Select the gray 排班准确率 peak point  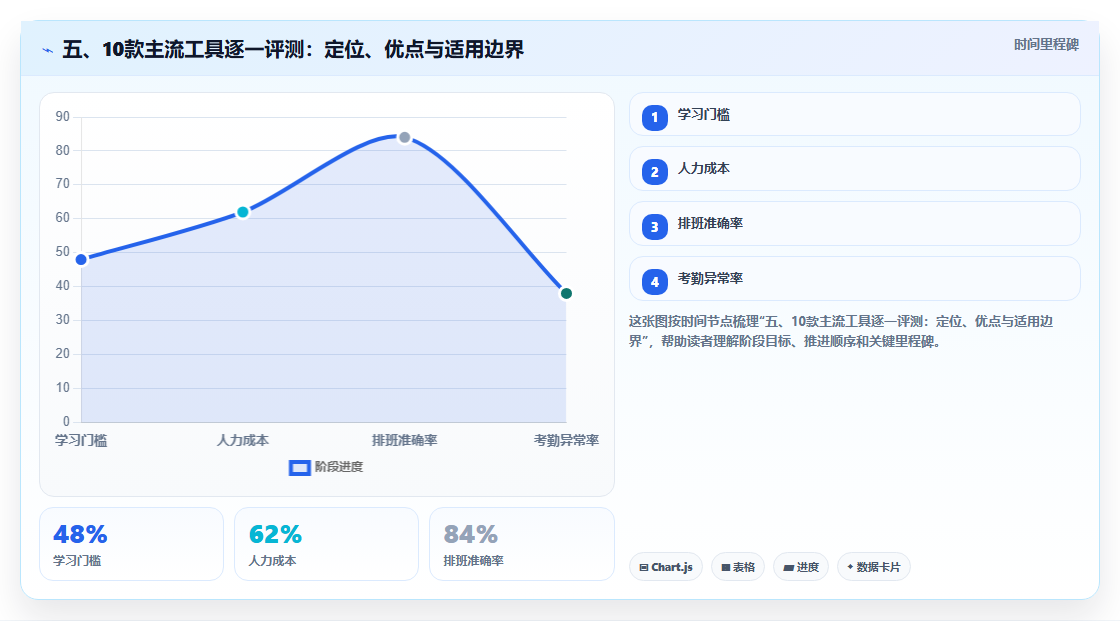click(x=404, y=137)
